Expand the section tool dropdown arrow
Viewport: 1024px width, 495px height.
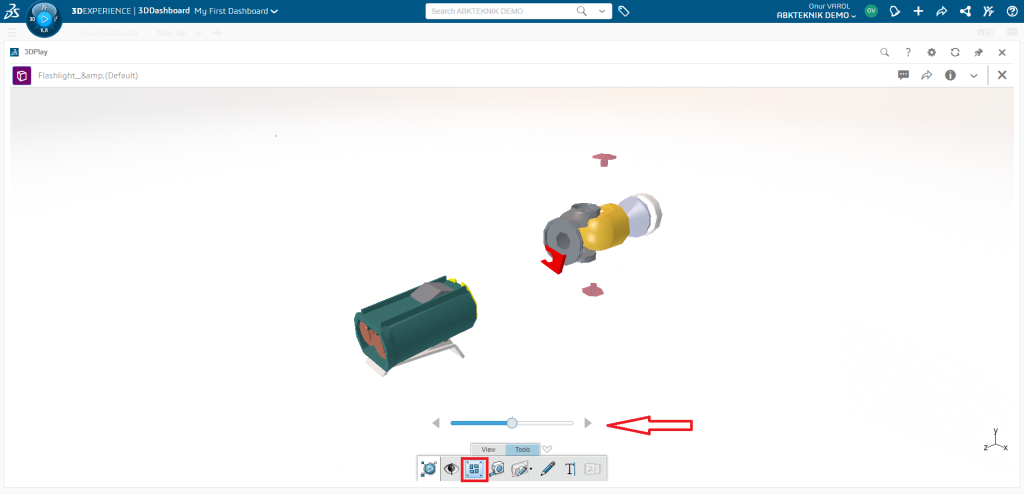[x=530, y=469]
